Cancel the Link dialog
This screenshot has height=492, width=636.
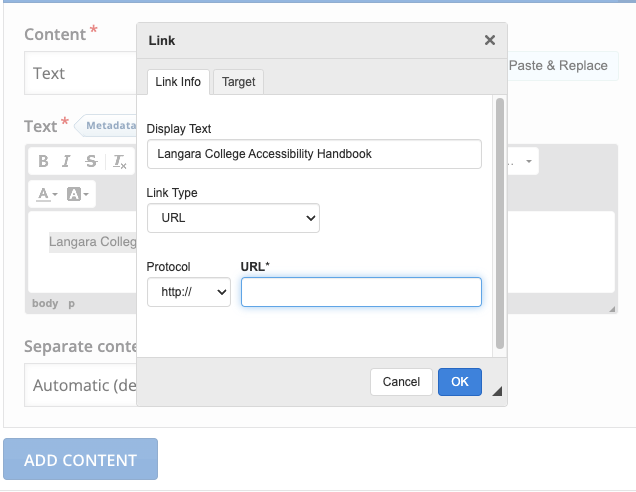401,381
